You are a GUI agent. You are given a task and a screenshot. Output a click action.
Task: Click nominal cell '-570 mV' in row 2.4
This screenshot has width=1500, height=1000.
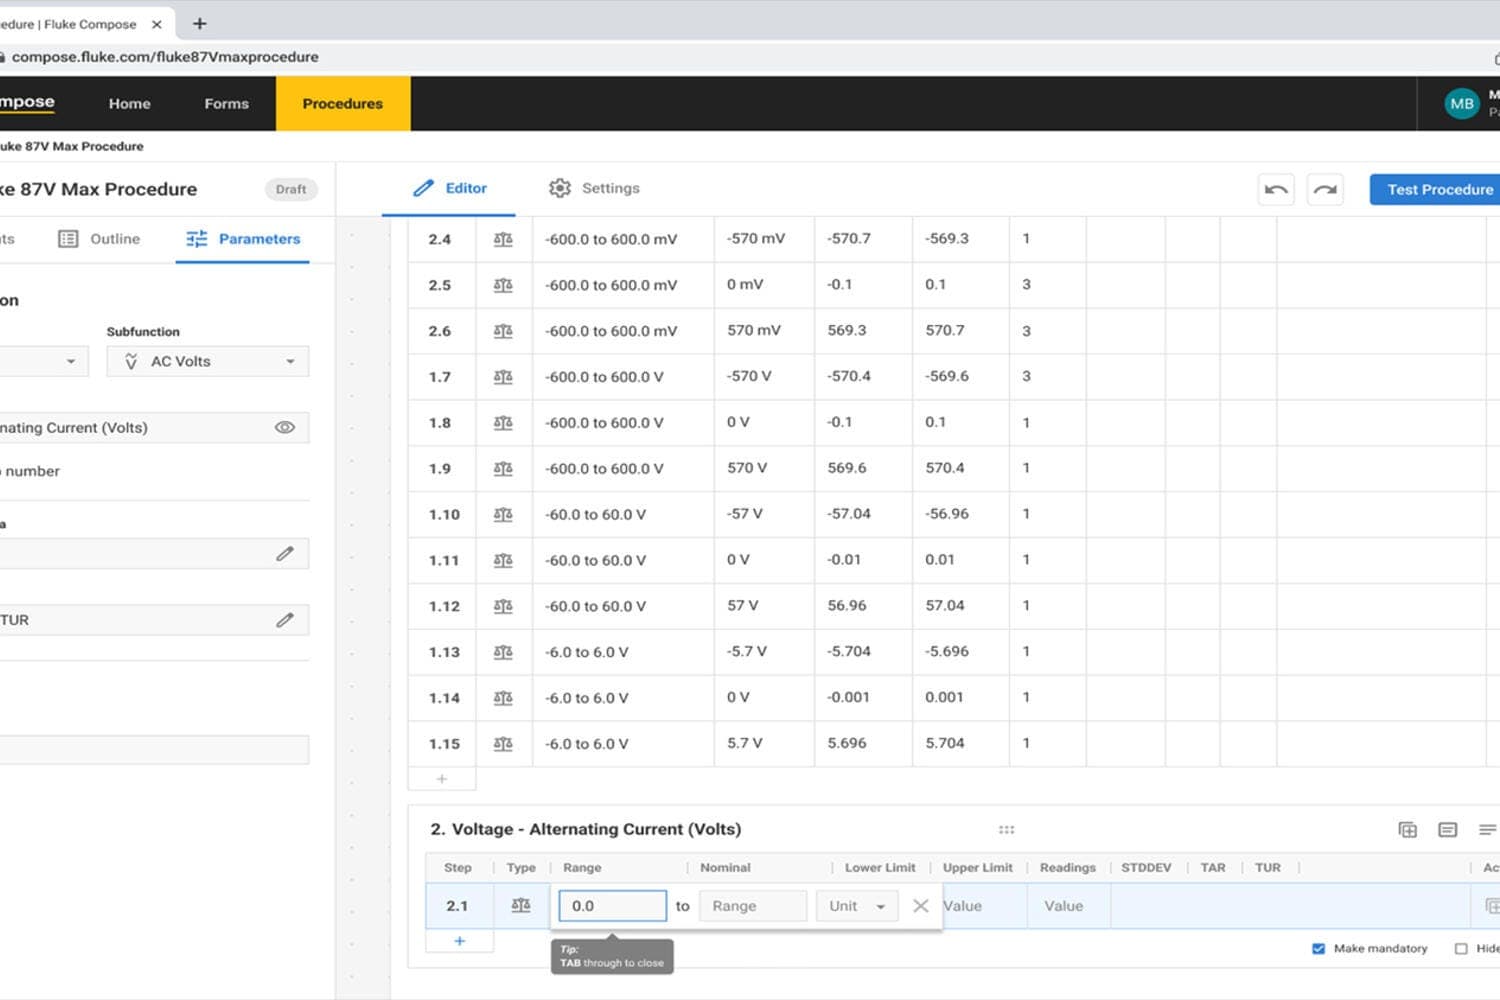pos(756,239)
